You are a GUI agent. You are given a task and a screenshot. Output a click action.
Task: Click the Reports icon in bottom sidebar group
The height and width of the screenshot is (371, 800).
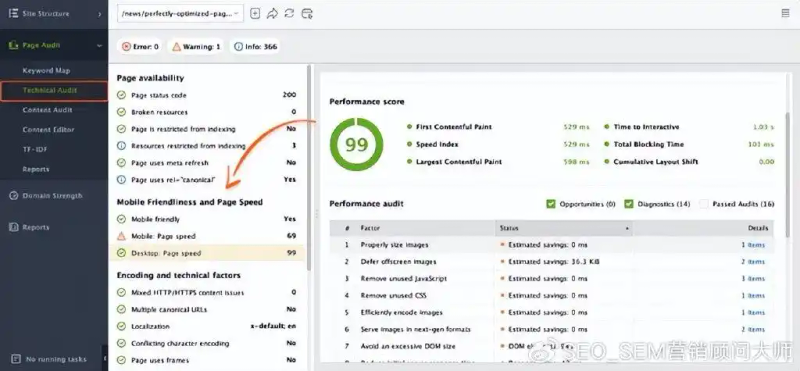(x=14, y=228)
